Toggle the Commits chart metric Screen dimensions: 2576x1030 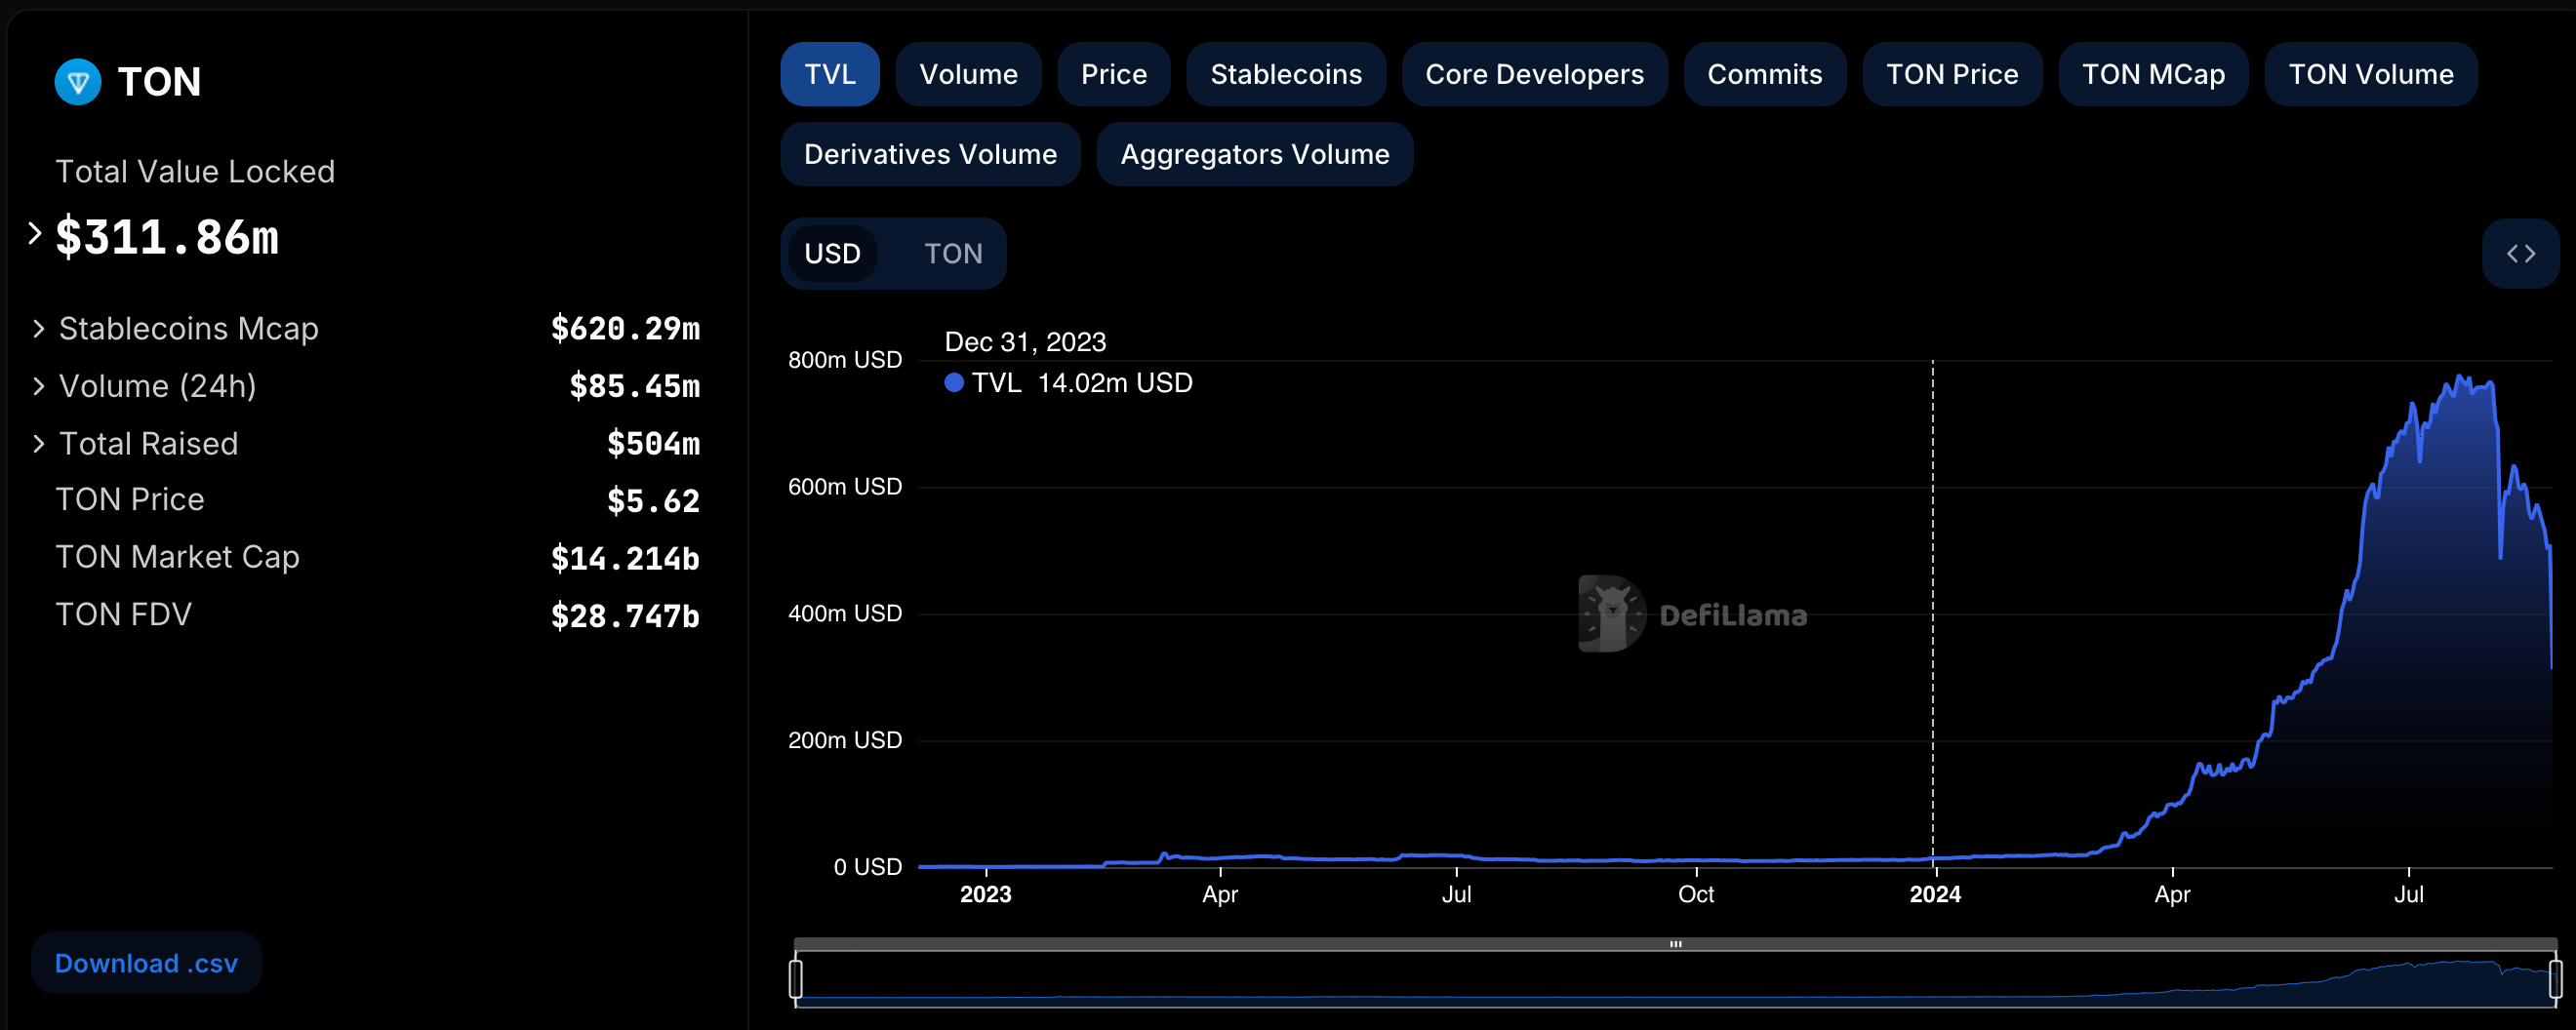pos(1764,74)
